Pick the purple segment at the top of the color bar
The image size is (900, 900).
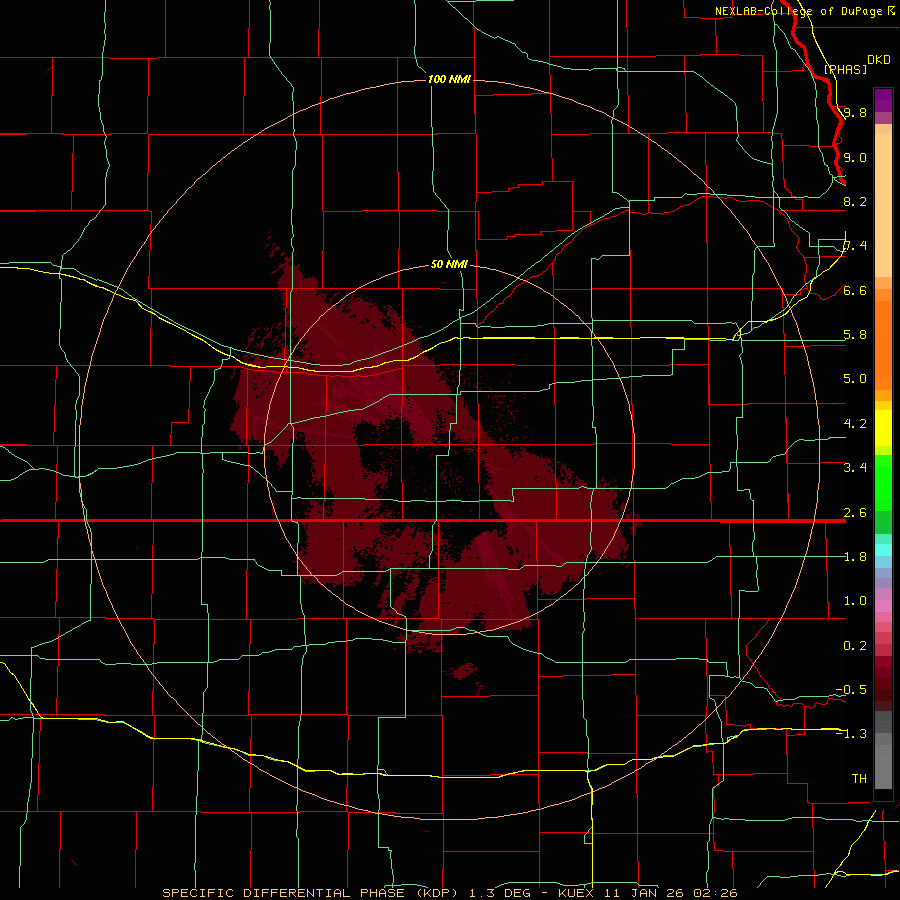[883, 100]
